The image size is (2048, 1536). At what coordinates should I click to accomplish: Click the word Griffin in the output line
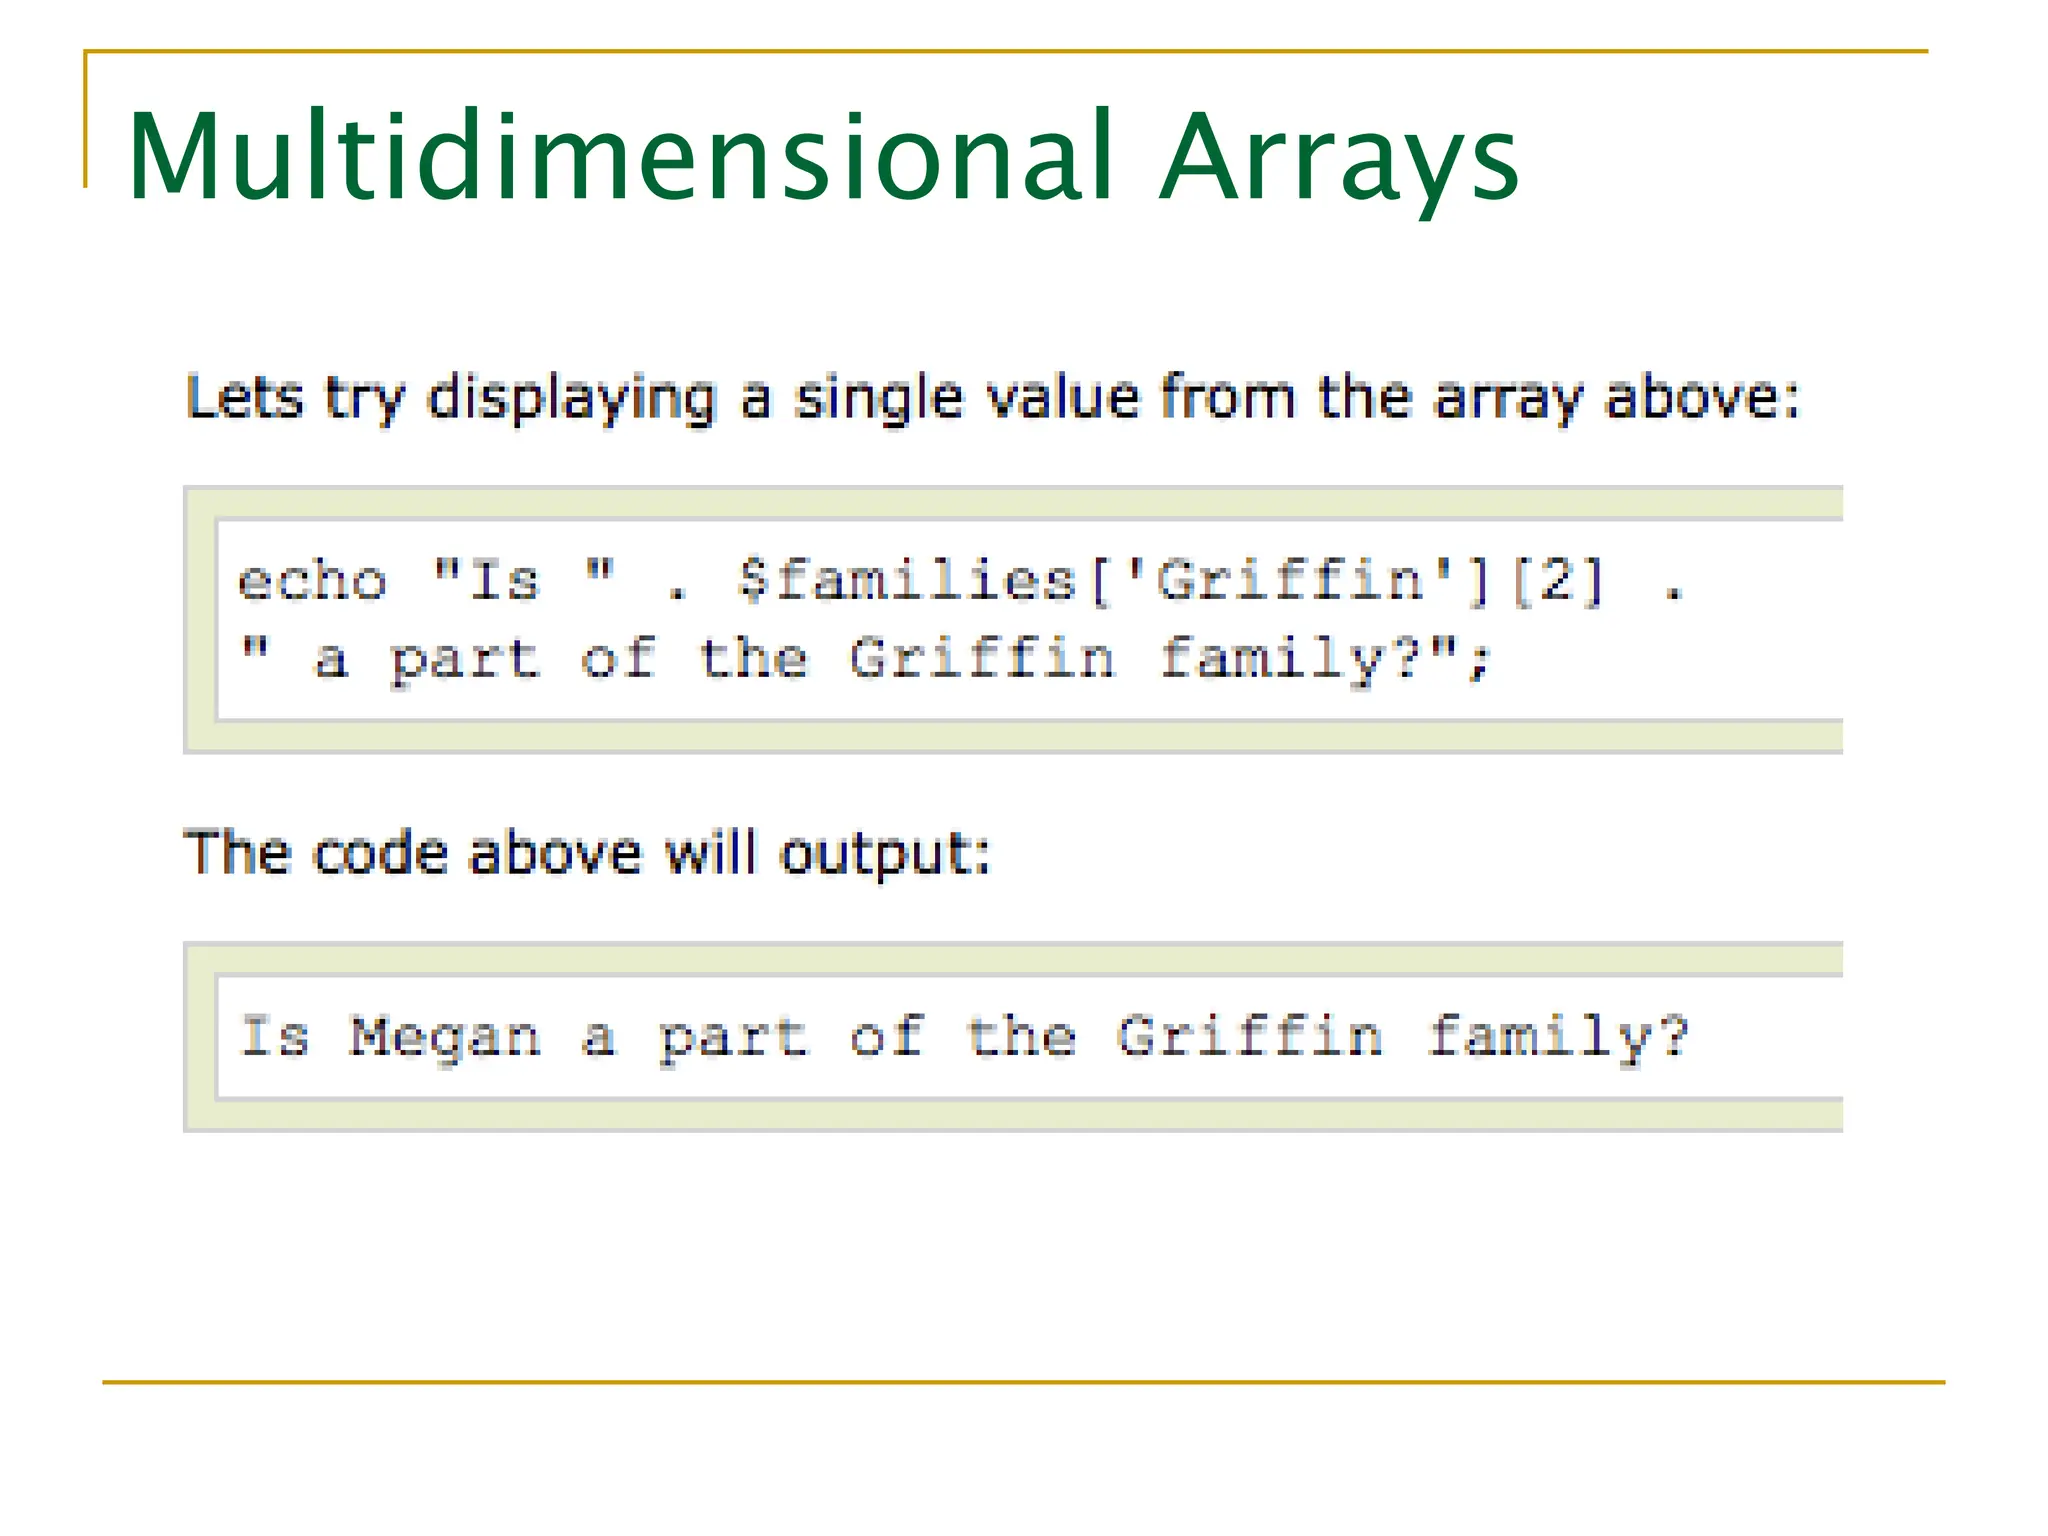click(1250, 1036)
